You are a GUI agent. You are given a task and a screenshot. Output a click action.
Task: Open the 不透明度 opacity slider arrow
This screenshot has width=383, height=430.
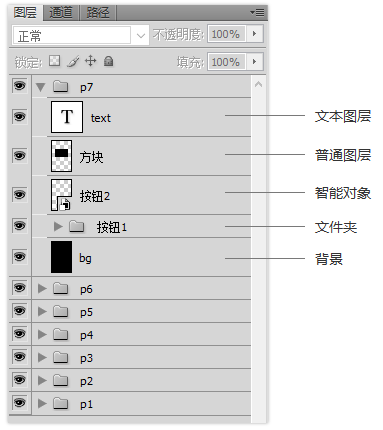point(255,34)
